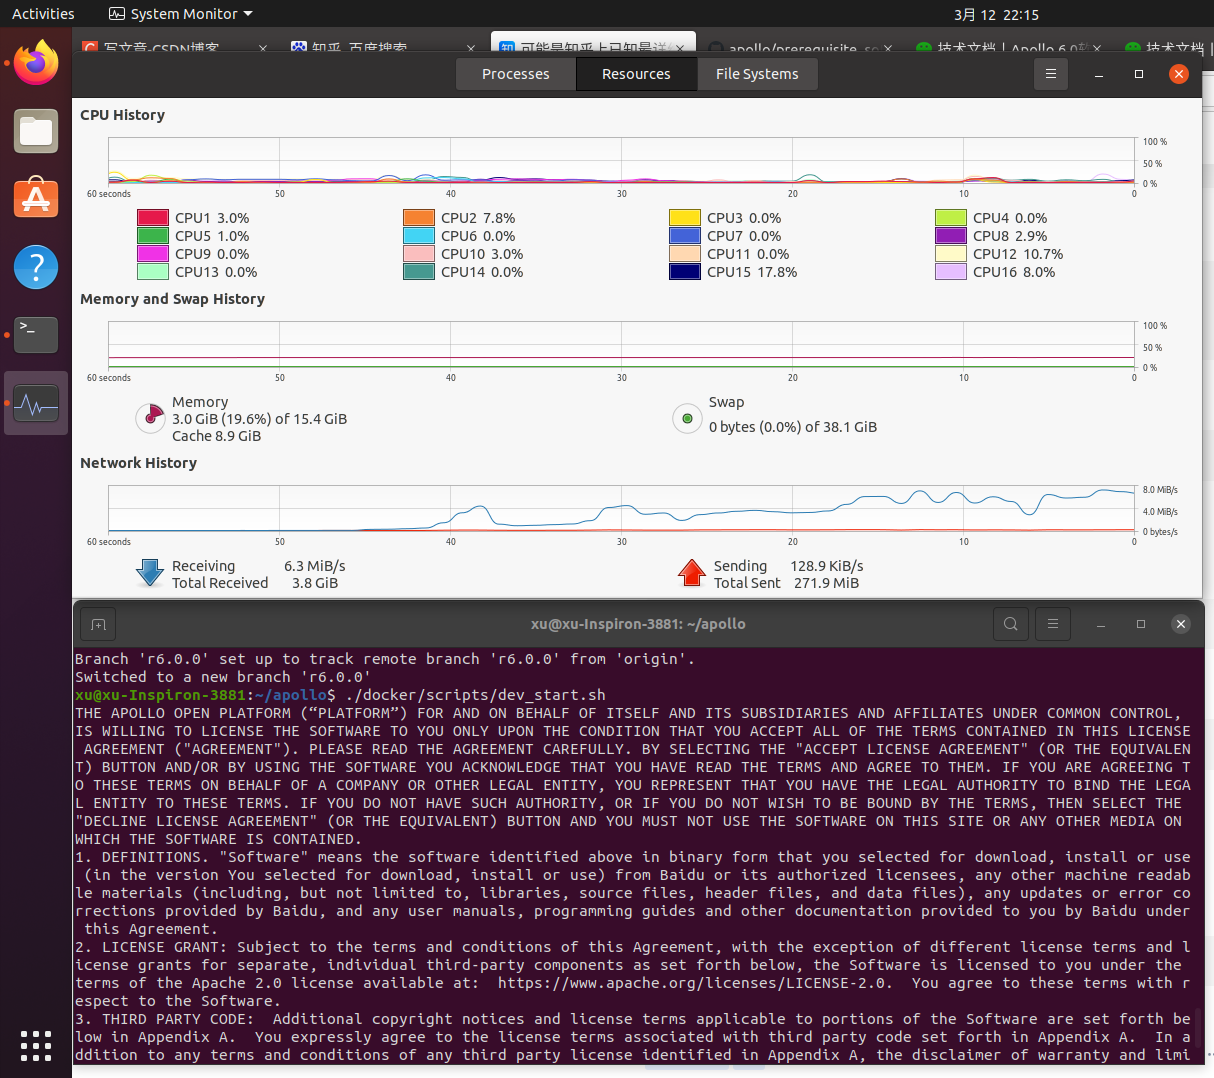The width and height of the screenshot is (1214, 1078).
Task: Click CPU15 17.8% label
Action: [752, 272]
